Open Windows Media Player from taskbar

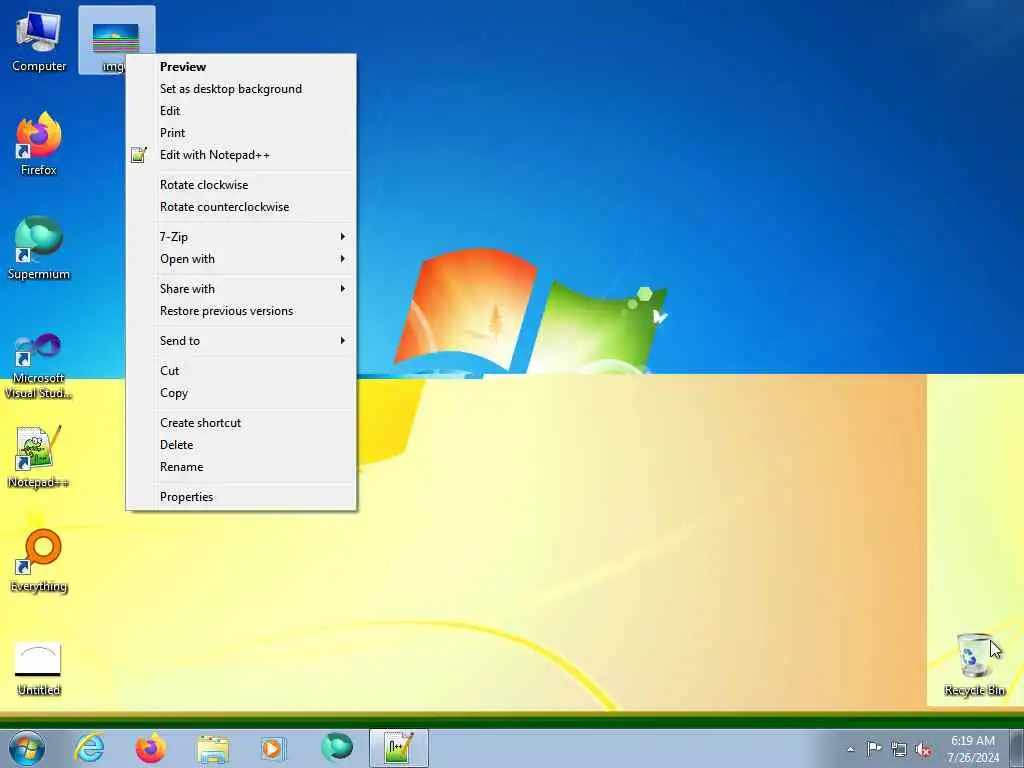tap(273, 748)
